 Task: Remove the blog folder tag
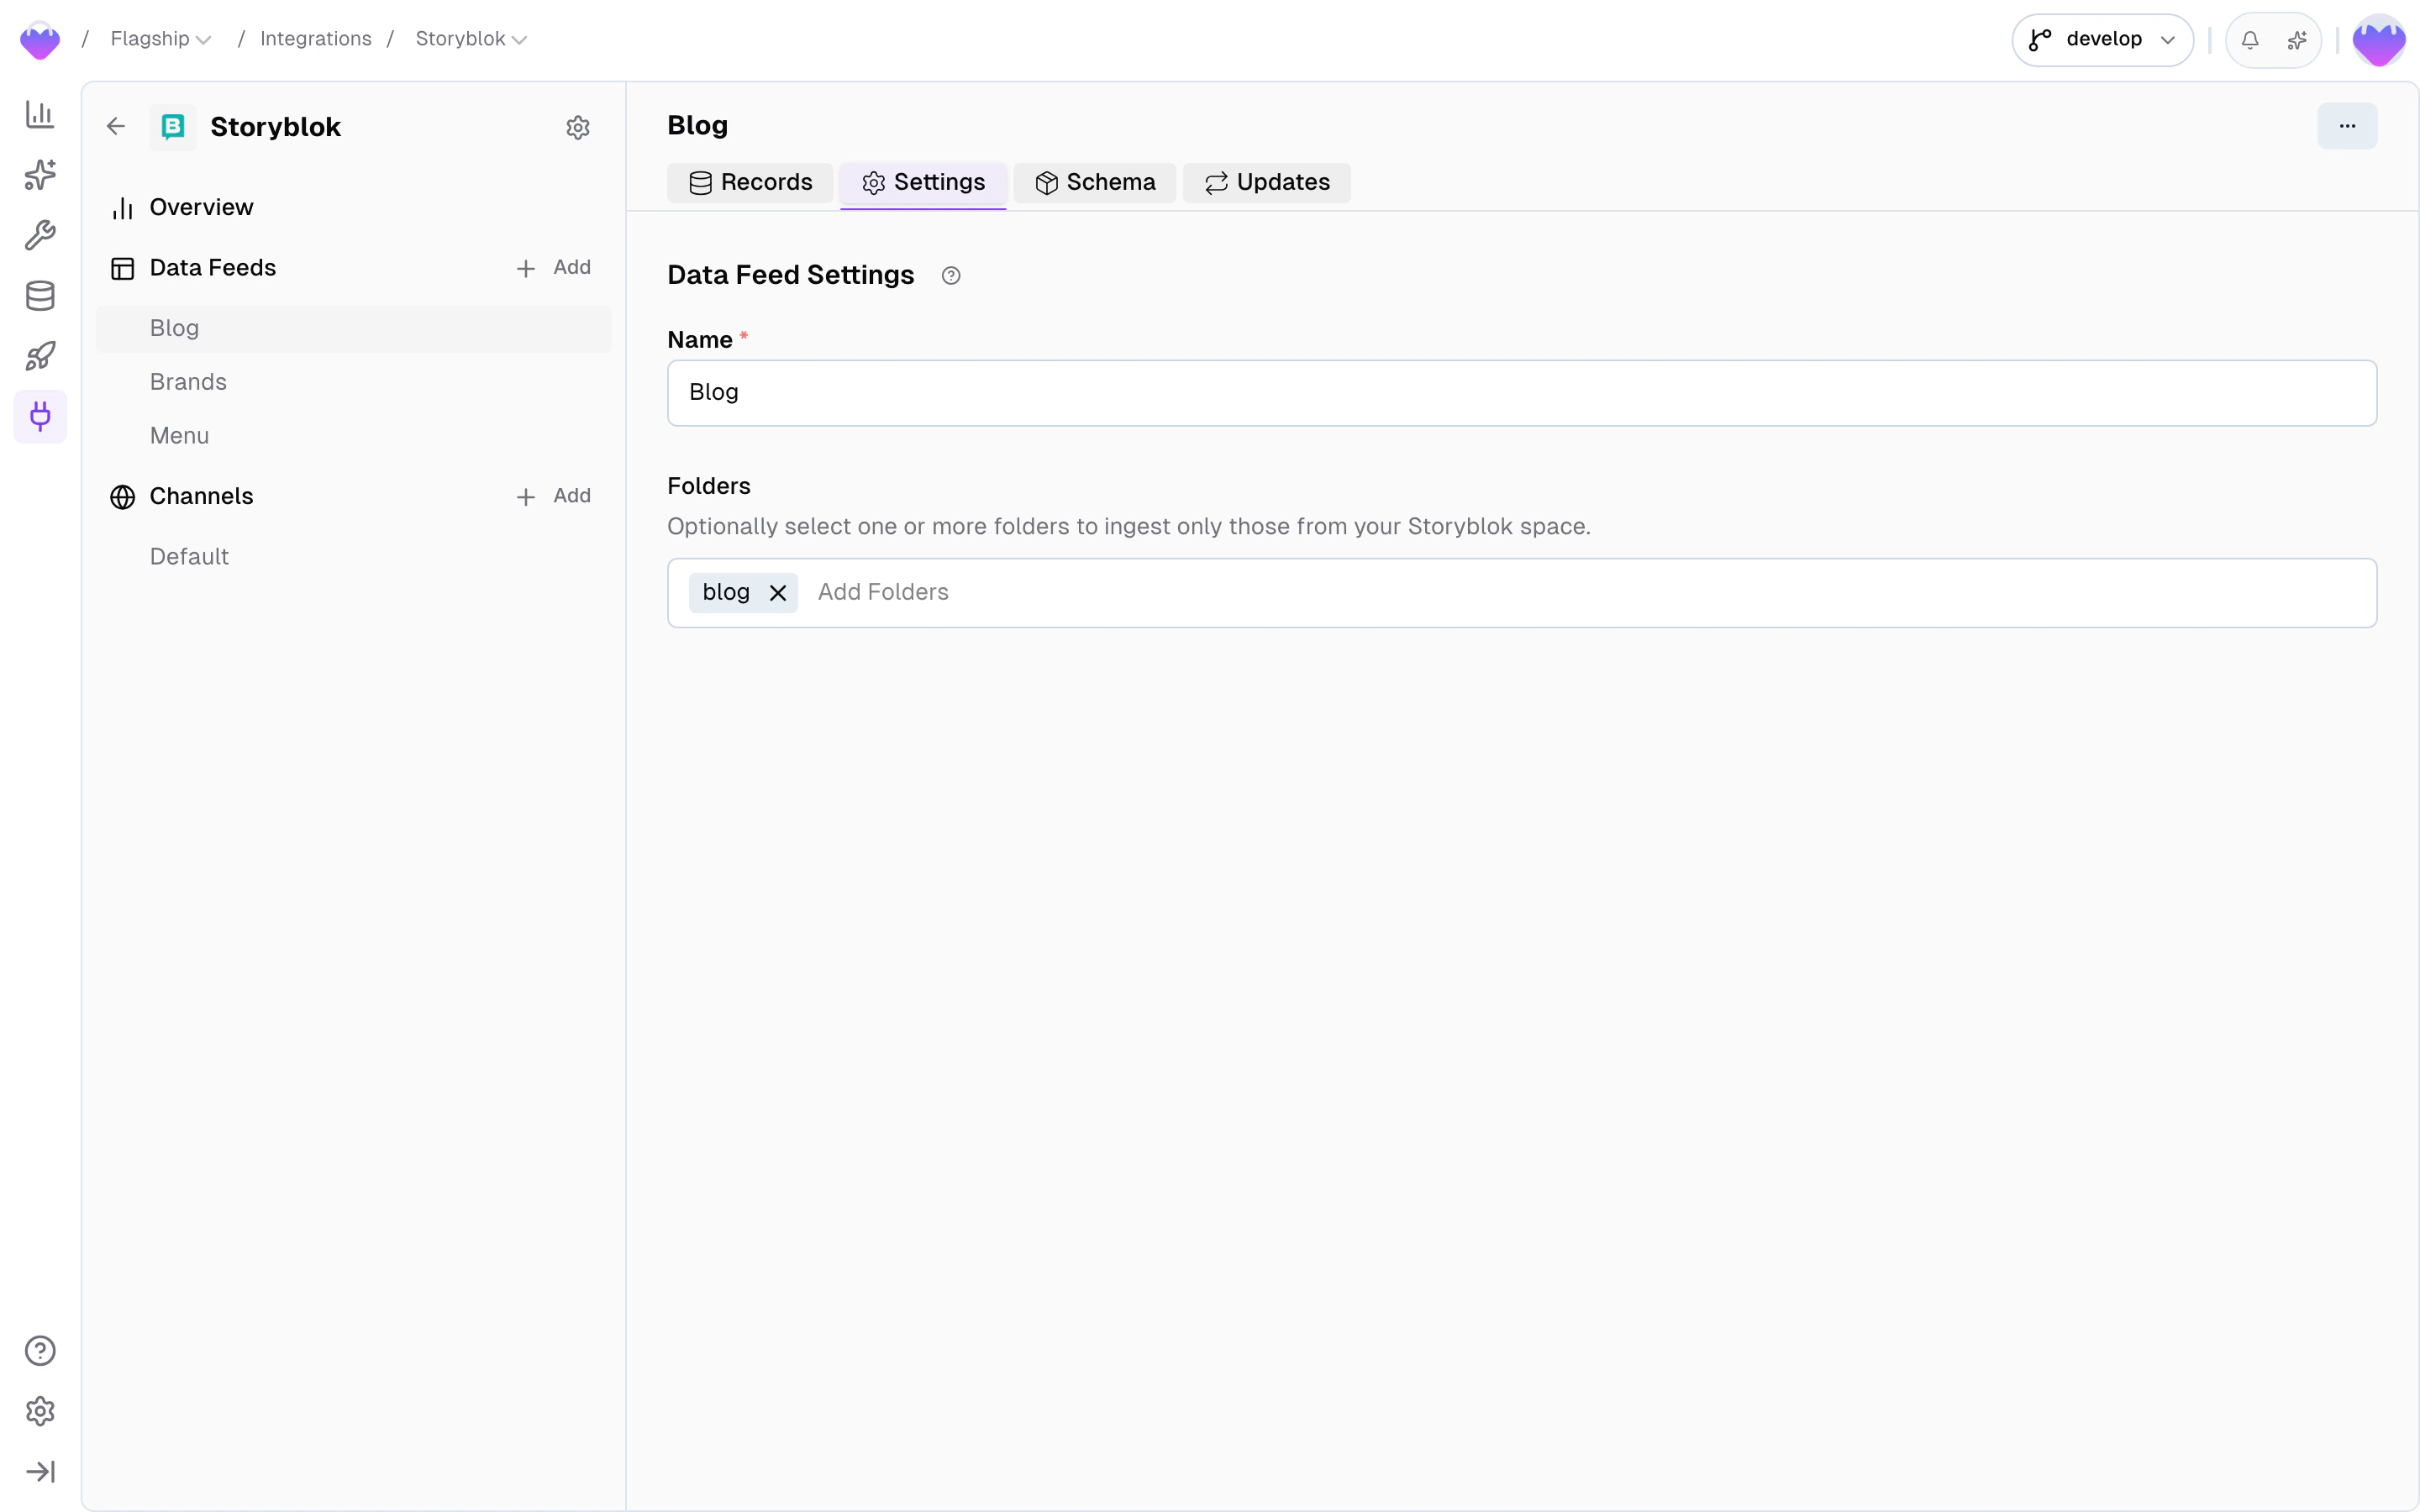point(778,593)
